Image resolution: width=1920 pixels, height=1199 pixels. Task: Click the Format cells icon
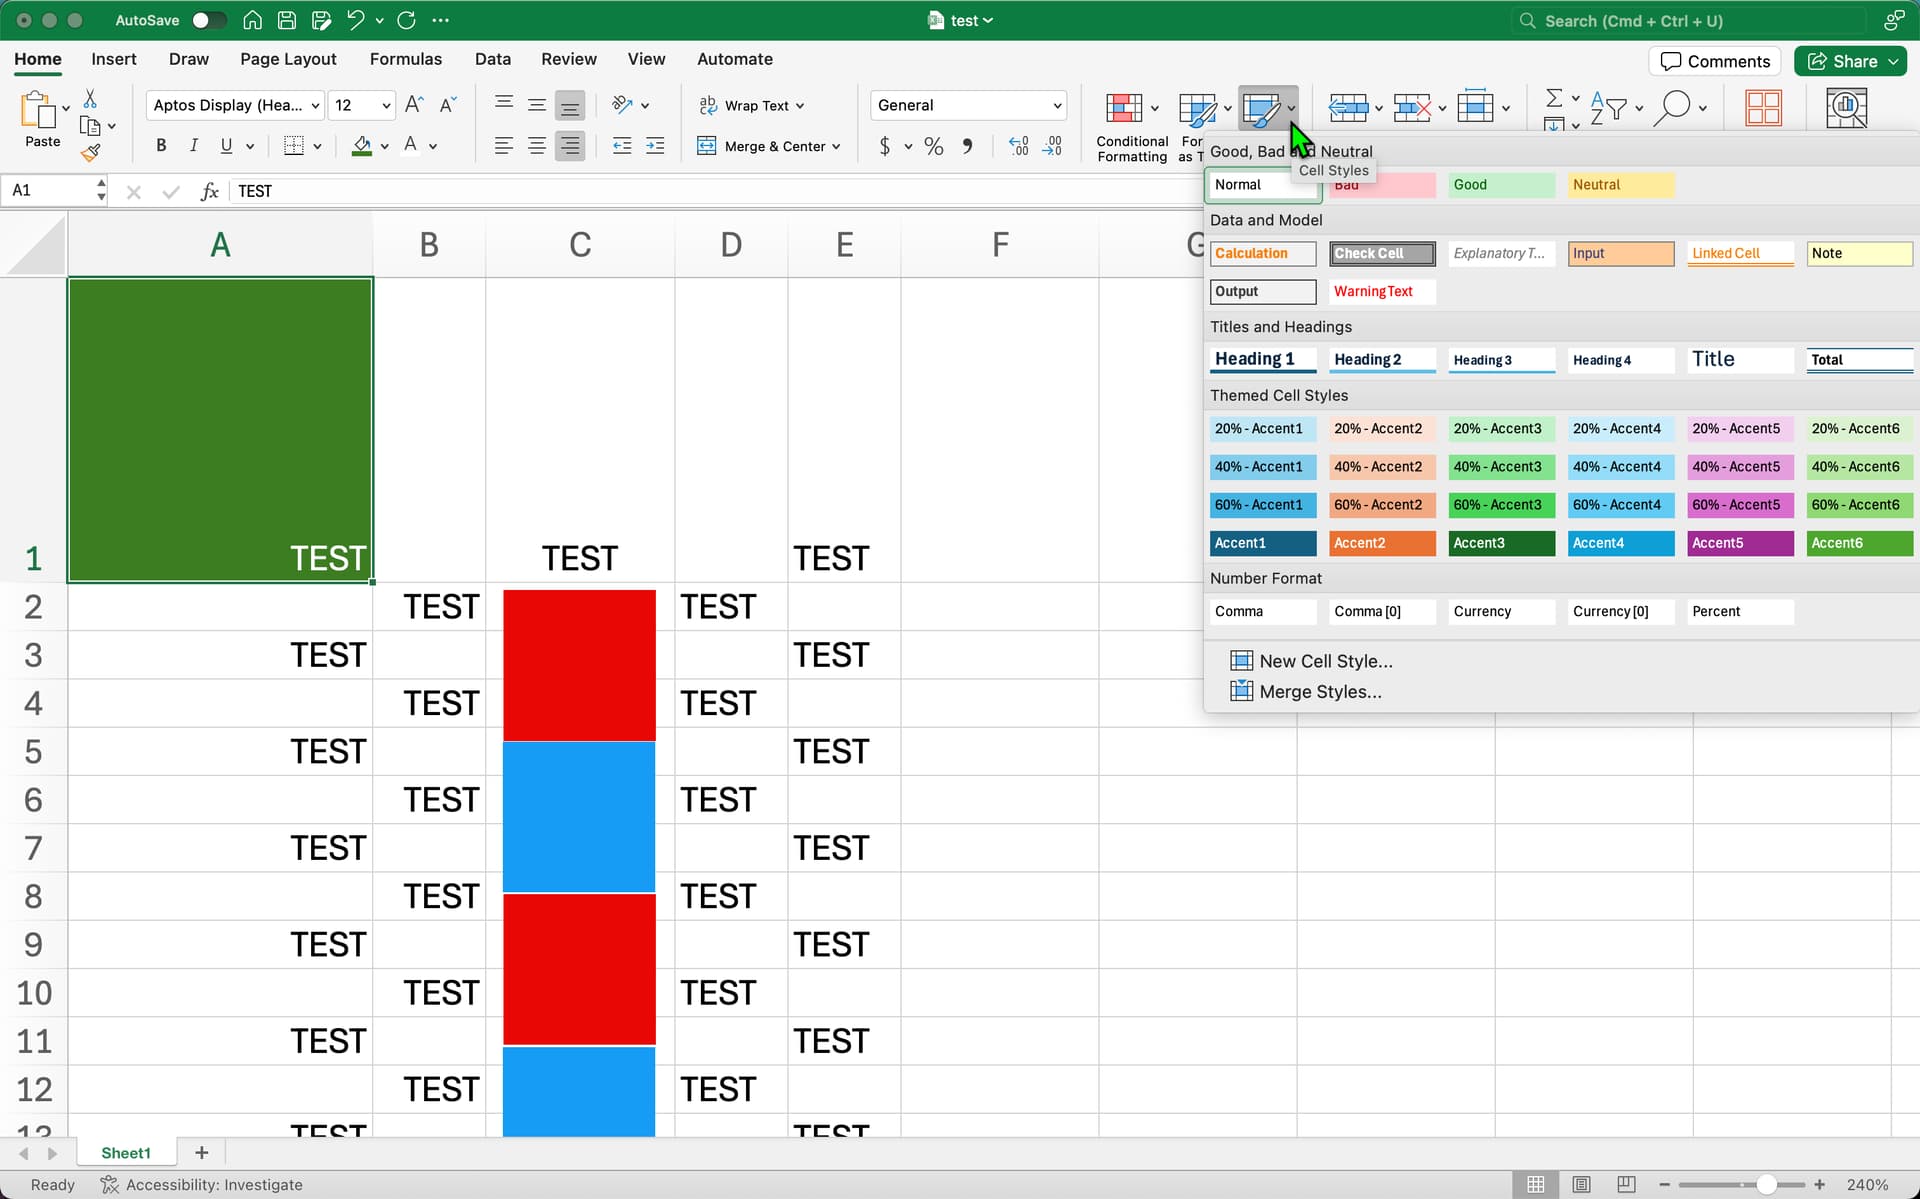[x=1476, y=106]
